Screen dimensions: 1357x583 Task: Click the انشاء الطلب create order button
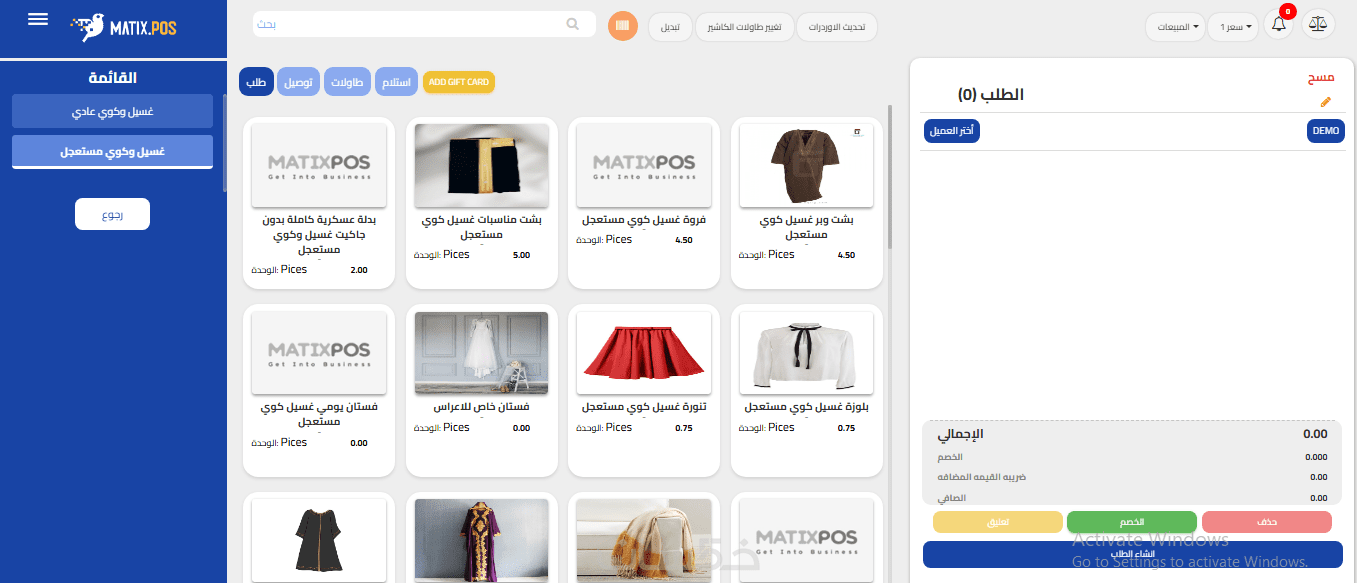point(1133,554)
